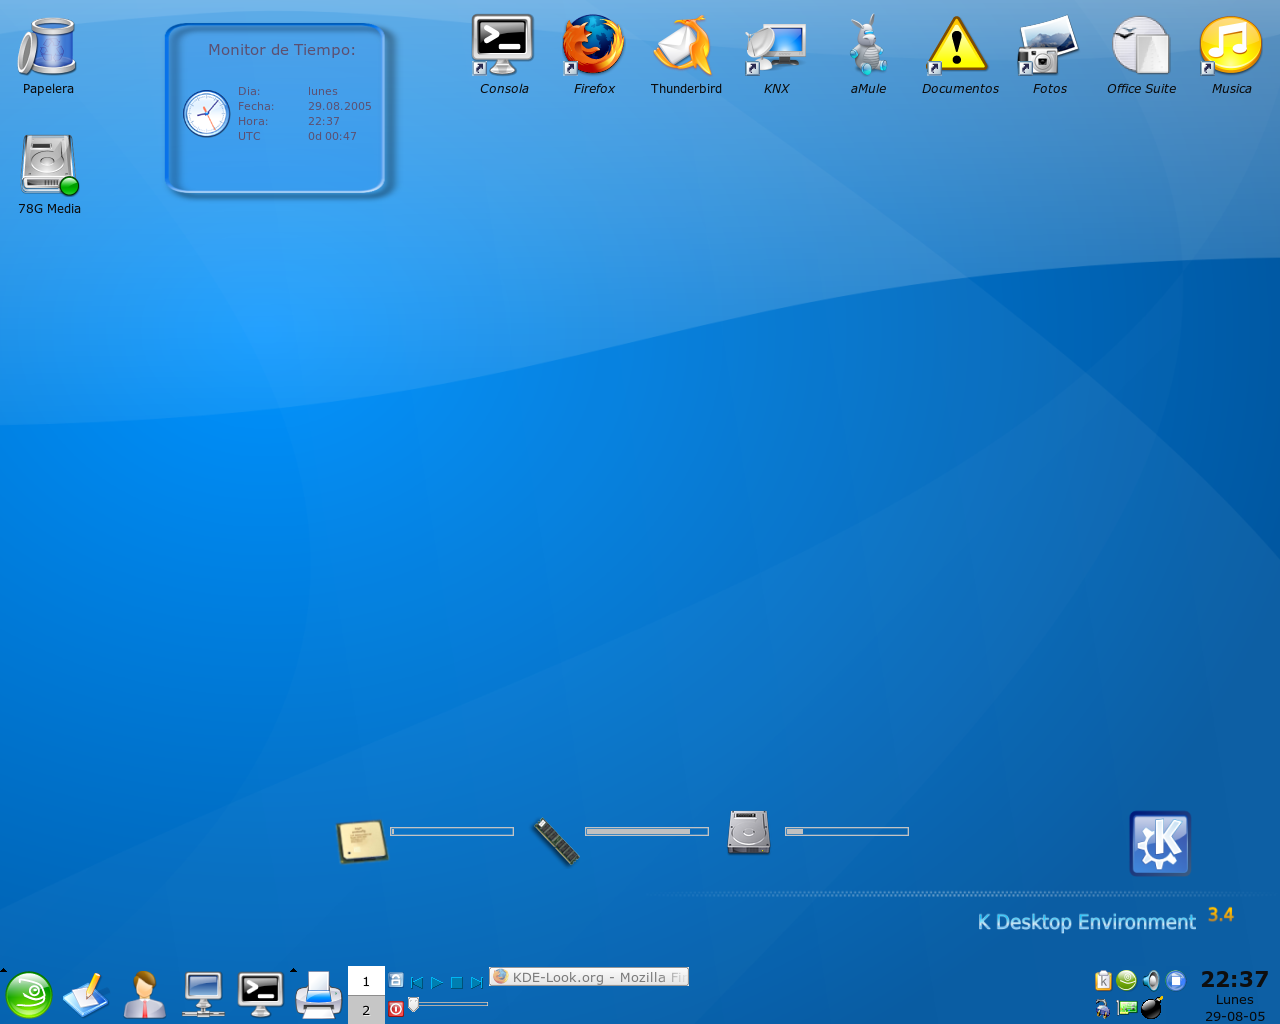The height and width of the screenshot is (1024, 1280).
Task: Open the Documentos desktop folder
Action: pos(958,45)
